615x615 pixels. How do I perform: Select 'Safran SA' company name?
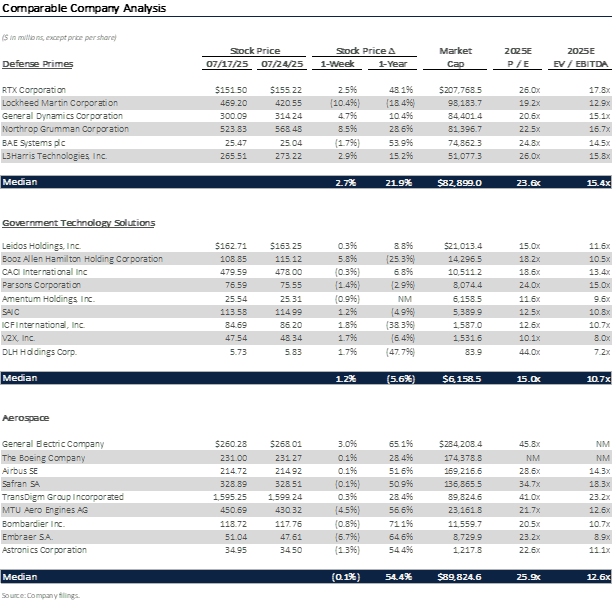click(x=21, y=484)
